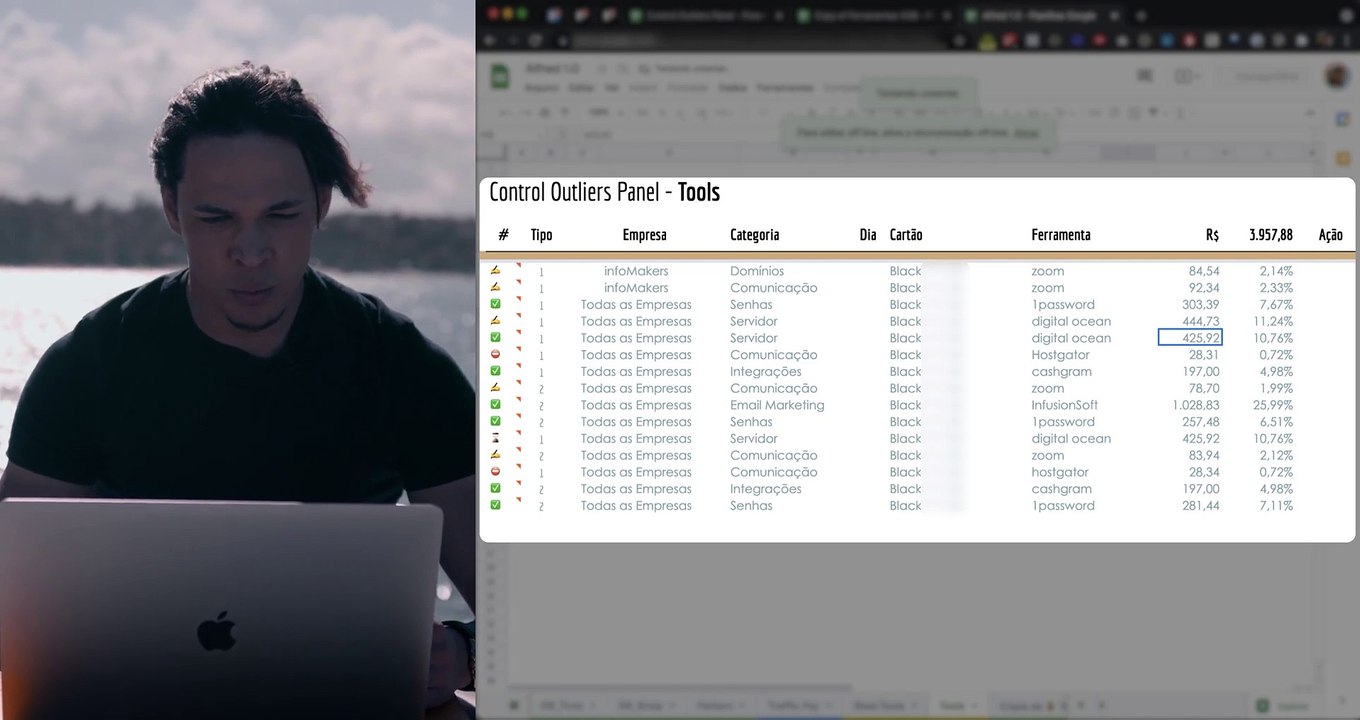
Task: Click the value 78,70
Action: pos(1204,388)
